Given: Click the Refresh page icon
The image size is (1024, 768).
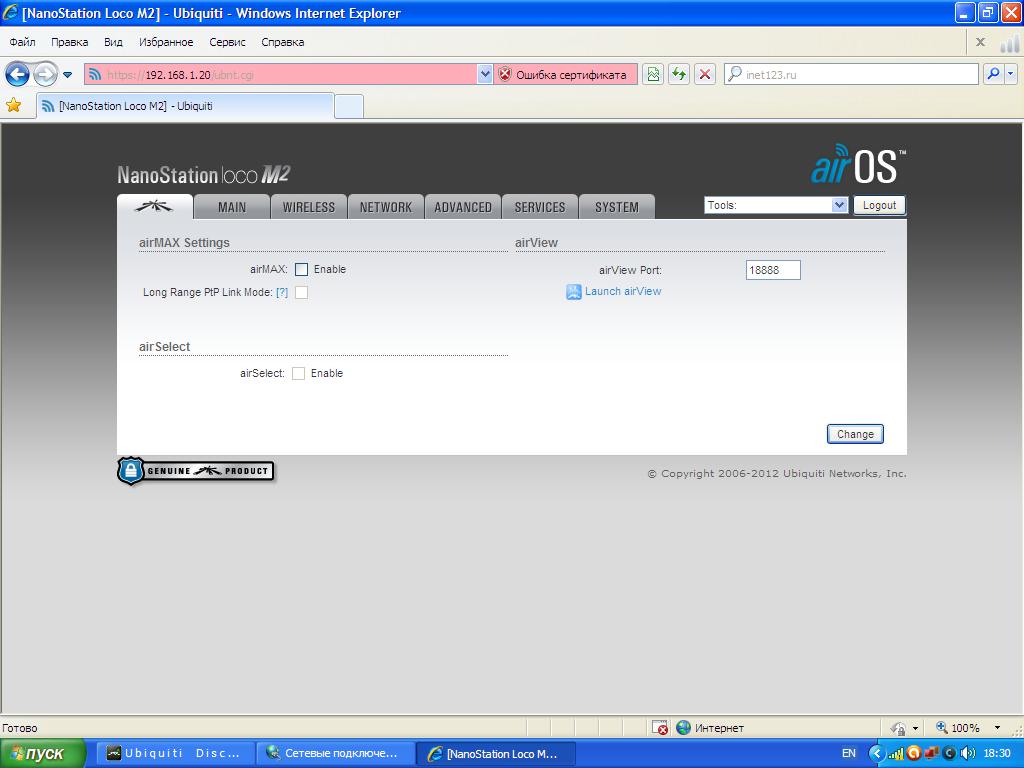Looking at the screenshot, I should [679, 74].
